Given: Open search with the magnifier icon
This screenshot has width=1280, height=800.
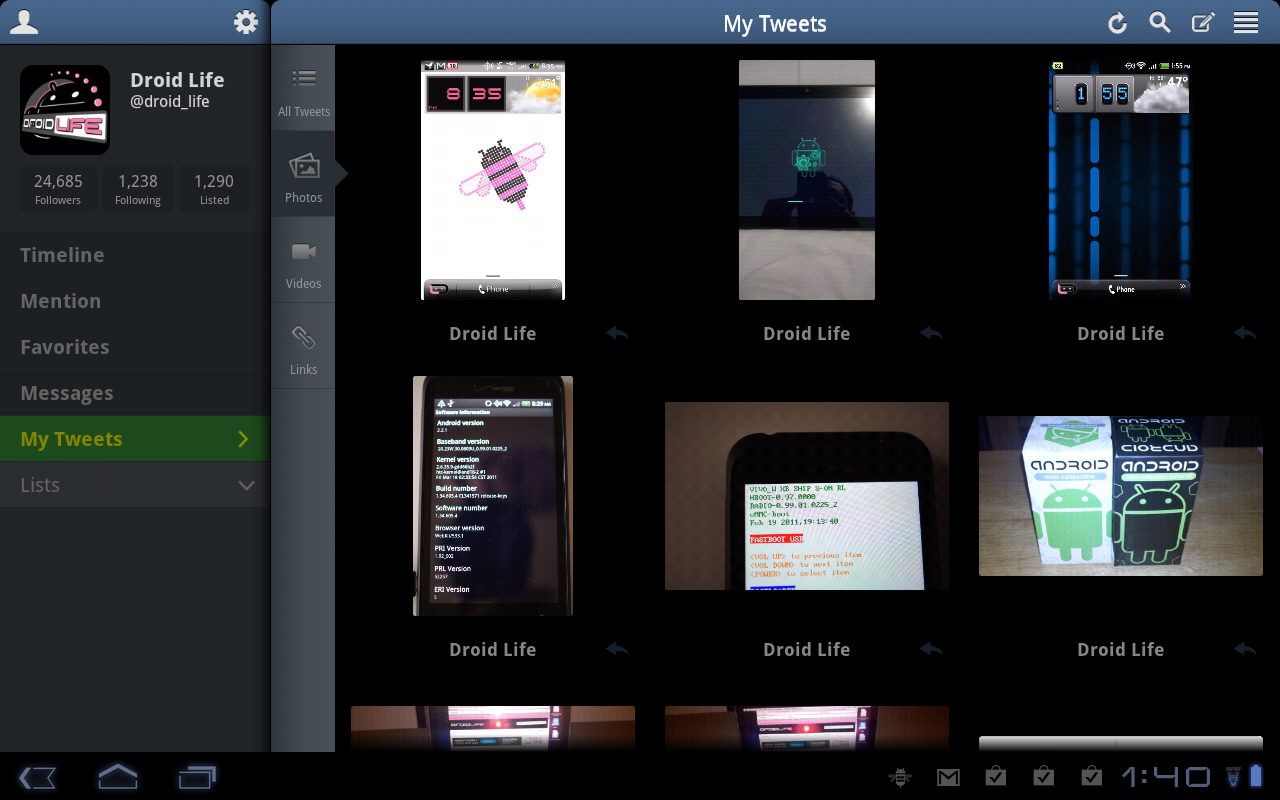Looking at the screenshot, I should [1160, 22].
